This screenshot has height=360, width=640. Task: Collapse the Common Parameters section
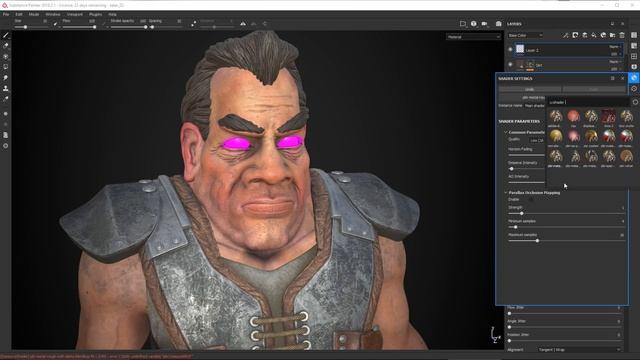click(x=506, y=132)
